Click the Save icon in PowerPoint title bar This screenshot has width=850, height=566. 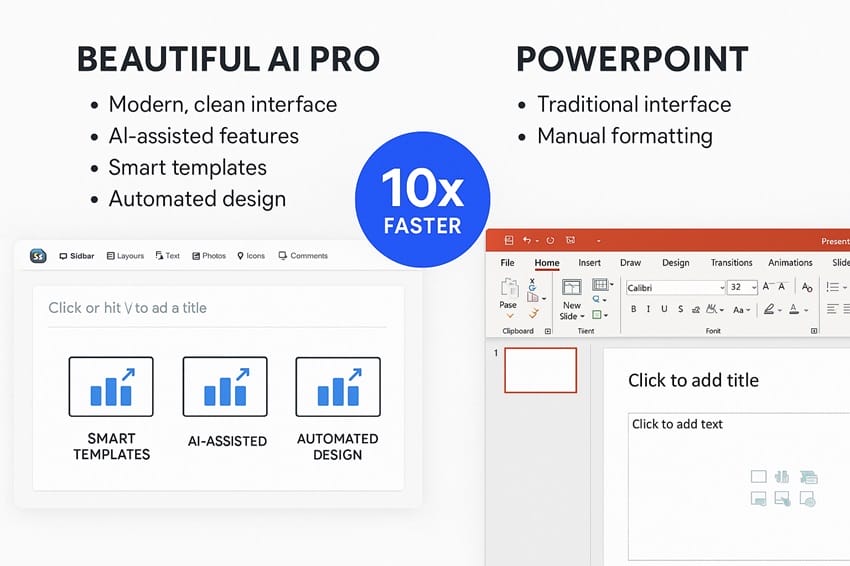[508, 240]
